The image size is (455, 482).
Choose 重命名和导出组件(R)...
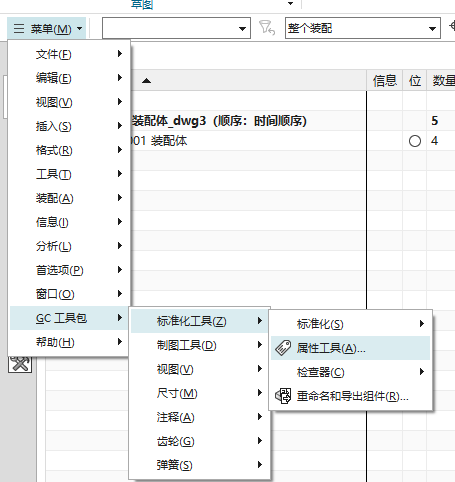click(350, 396)
